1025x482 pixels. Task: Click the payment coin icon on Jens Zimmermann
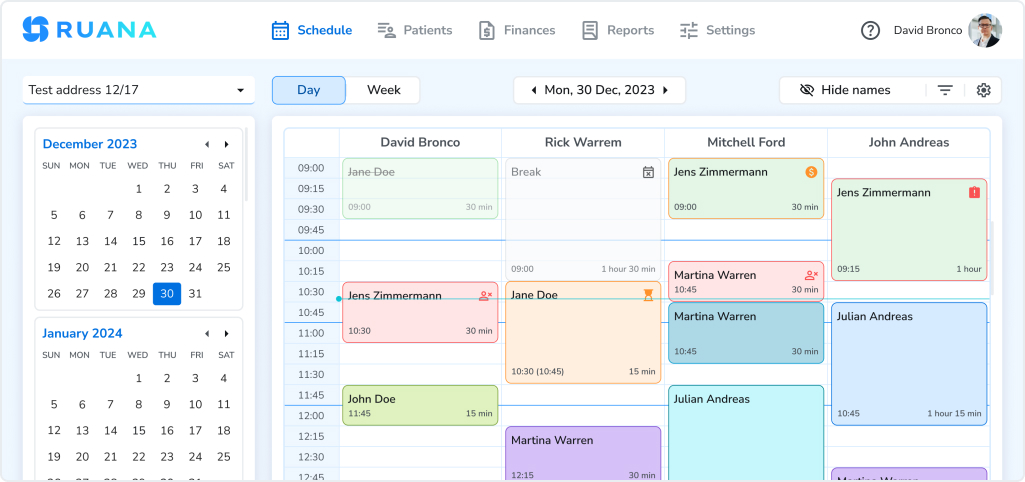pos(811,172)
